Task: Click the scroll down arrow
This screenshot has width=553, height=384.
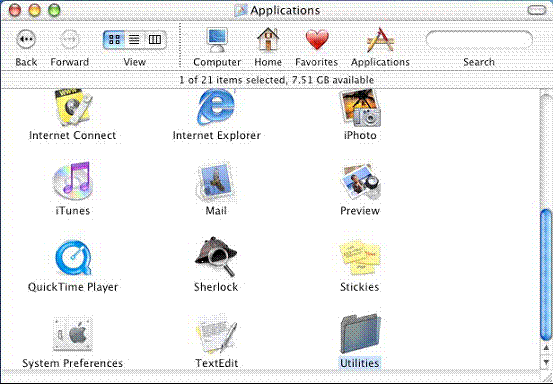Action: coord(546,362)
